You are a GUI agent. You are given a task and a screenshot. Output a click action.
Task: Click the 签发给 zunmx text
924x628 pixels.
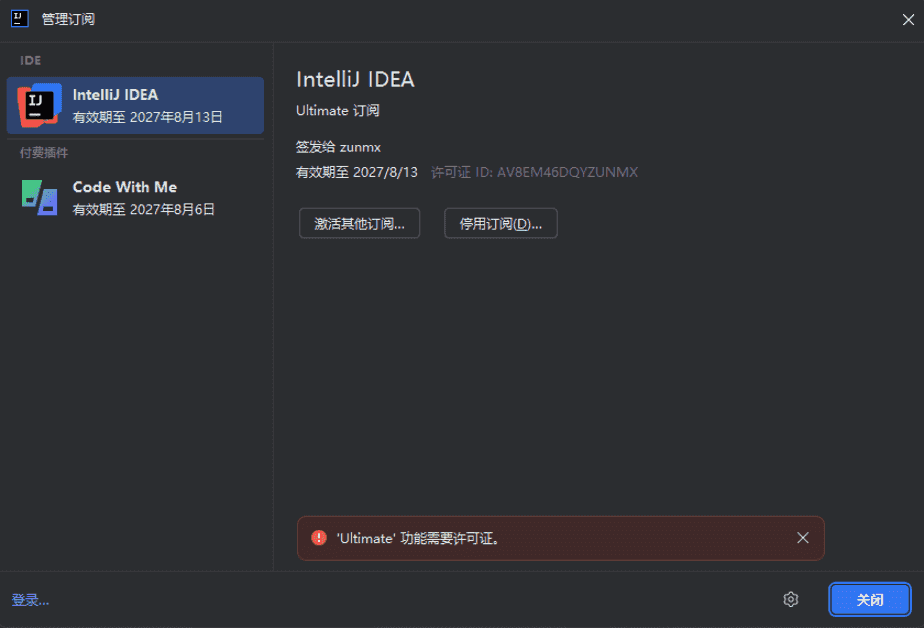tap(338, 147)
